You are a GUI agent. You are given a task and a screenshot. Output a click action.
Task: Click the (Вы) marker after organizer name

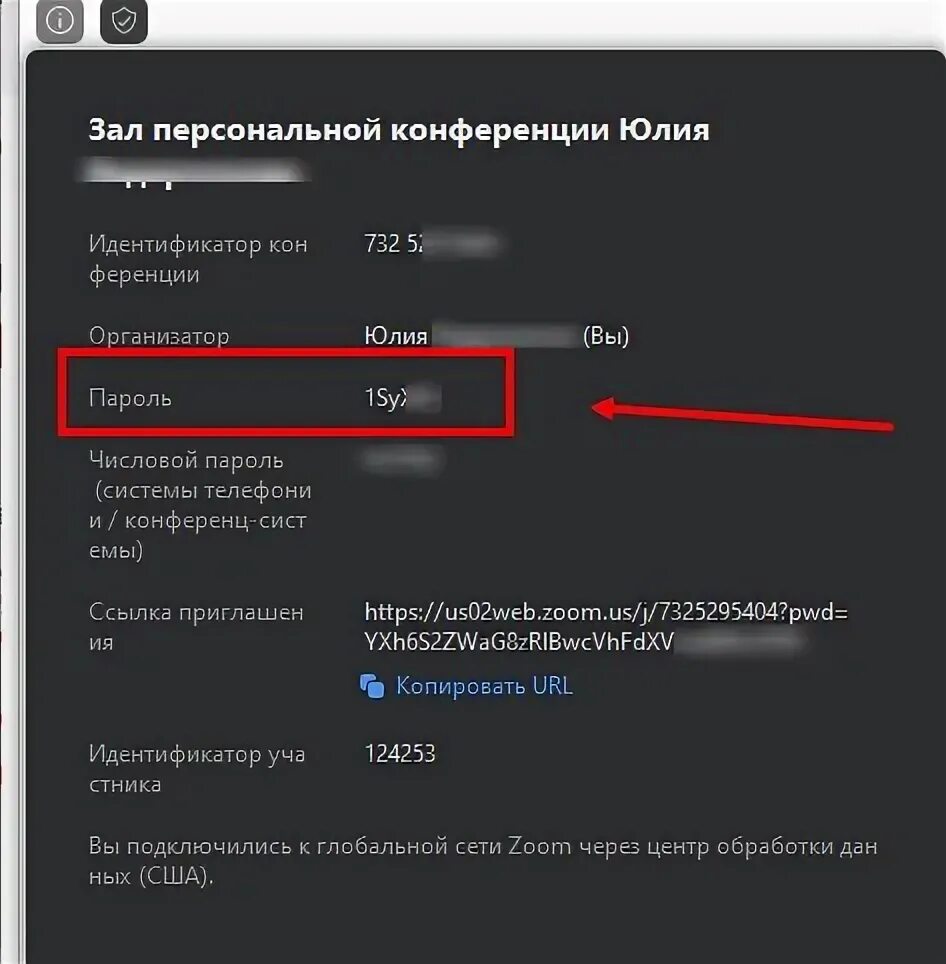click(605, 336)
